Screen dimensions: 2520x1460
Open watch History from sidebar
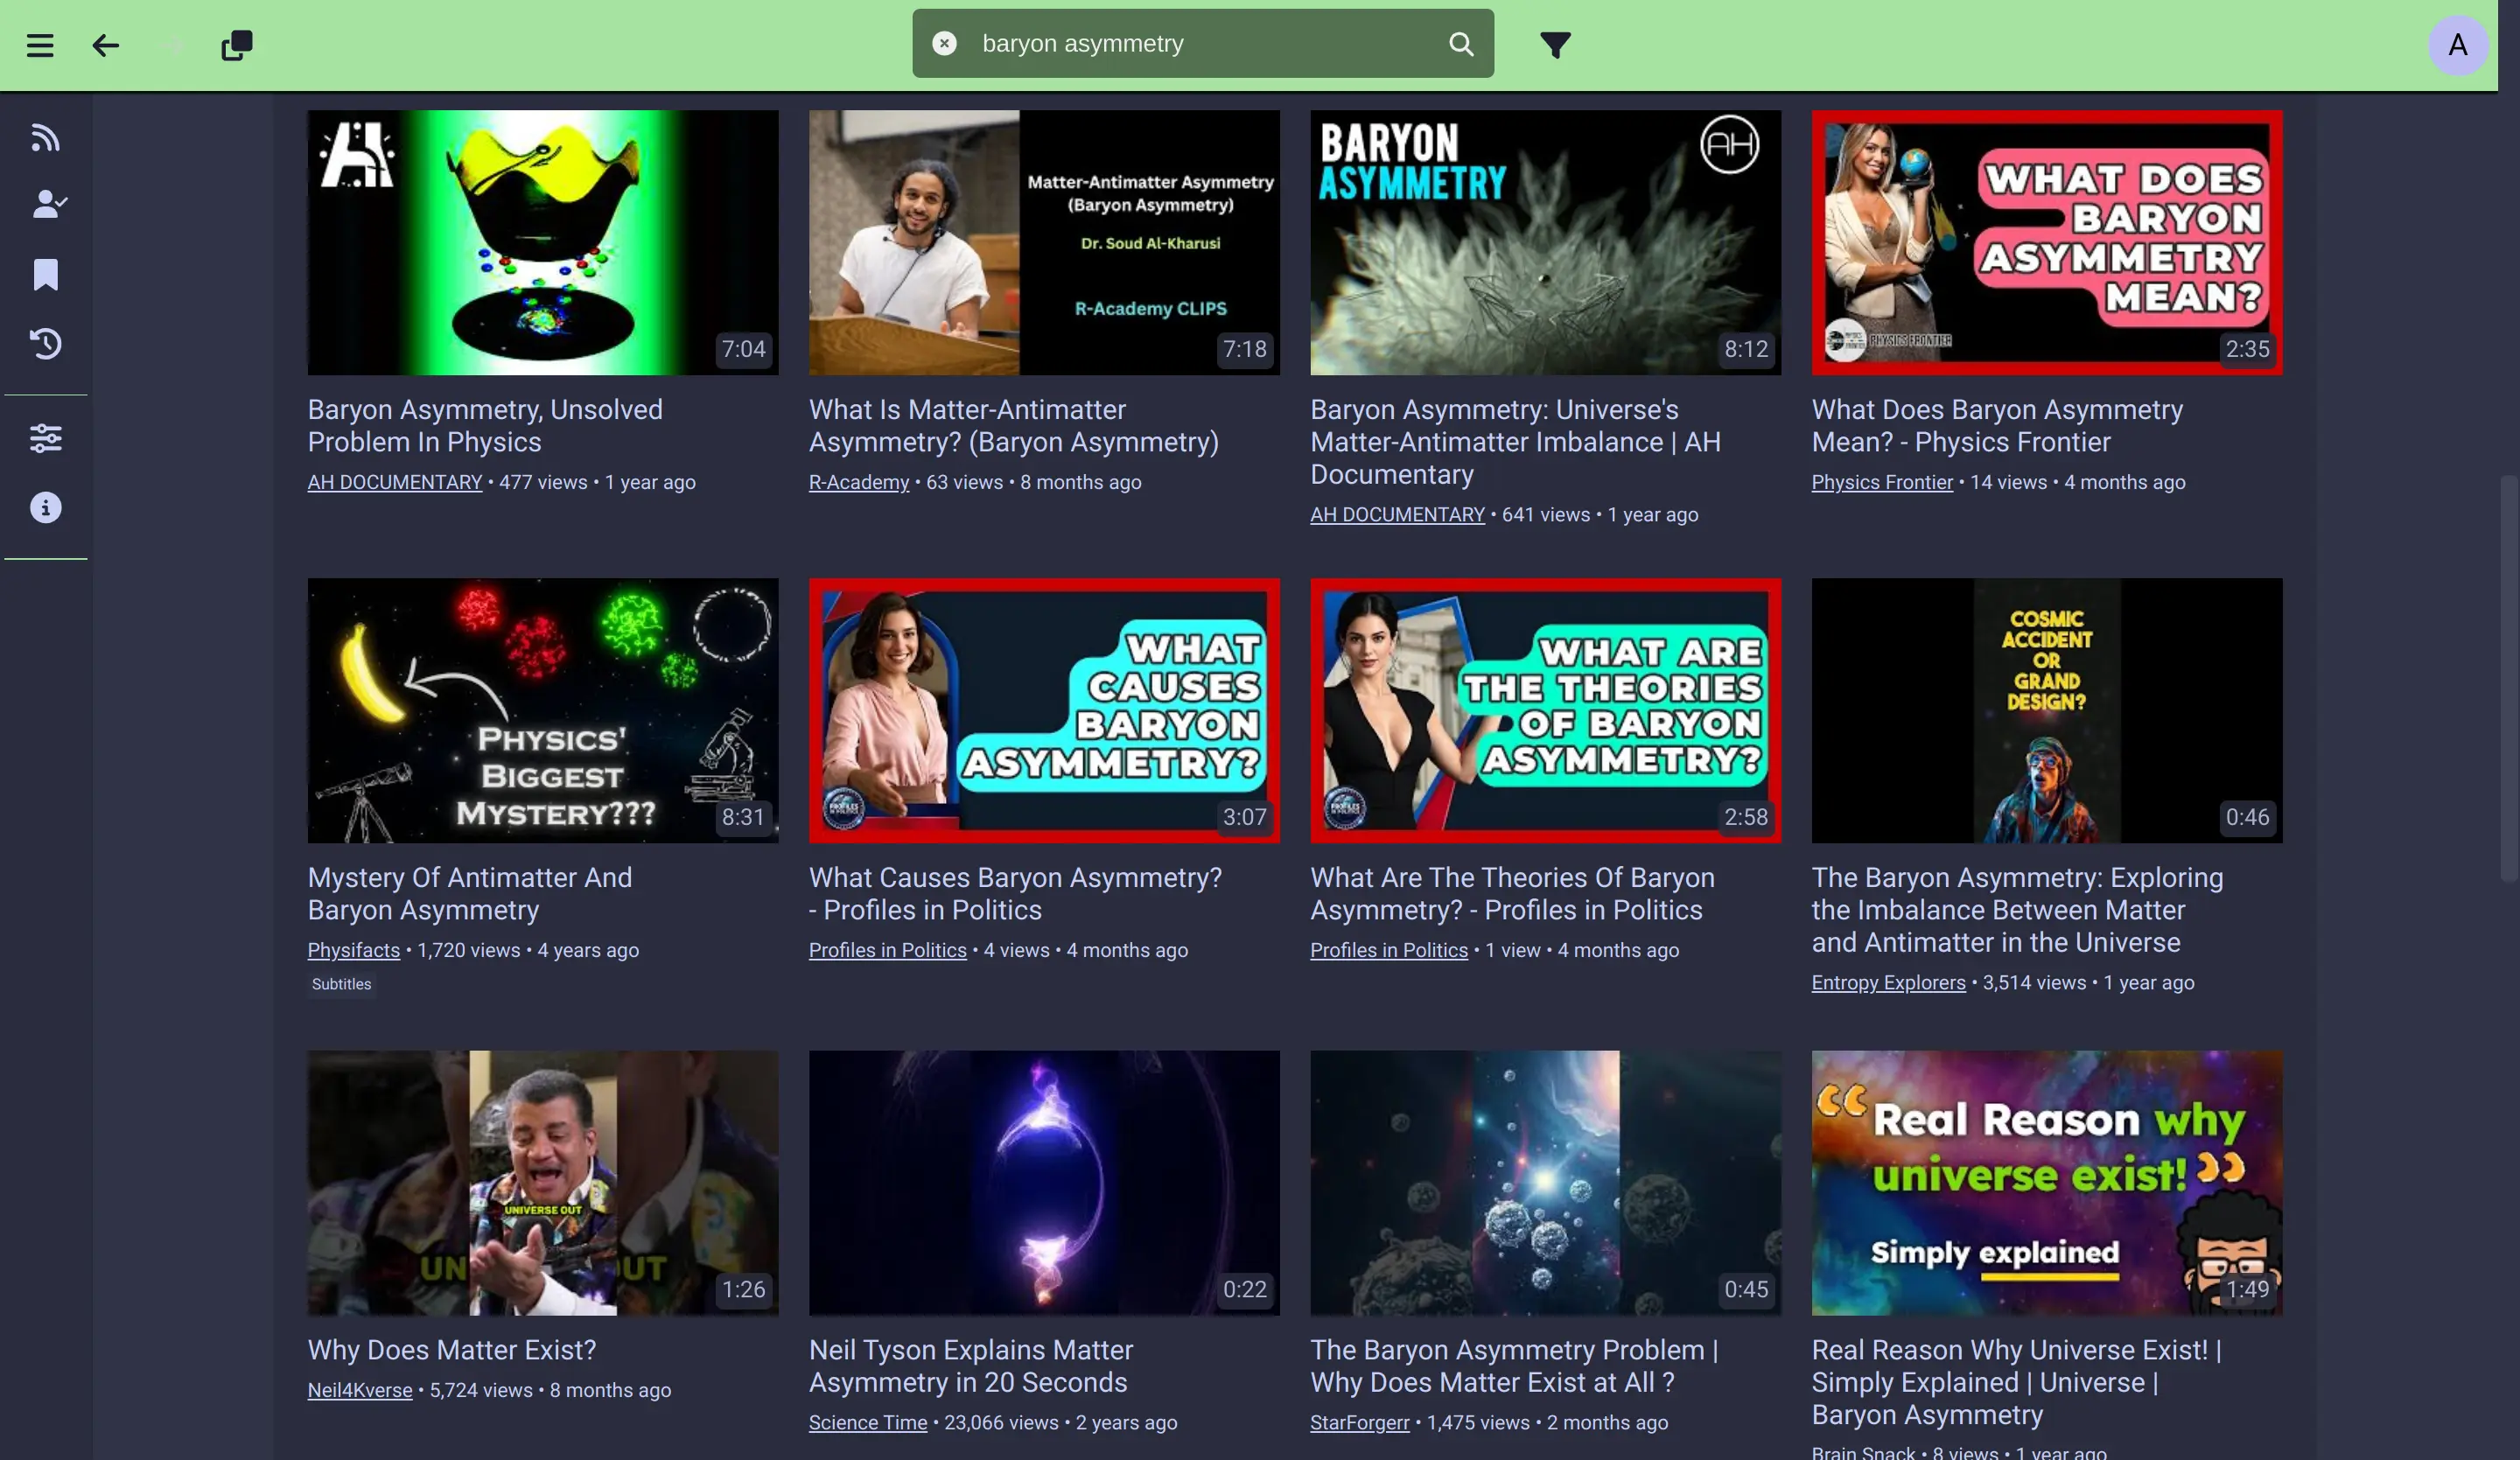click(45, 343)
